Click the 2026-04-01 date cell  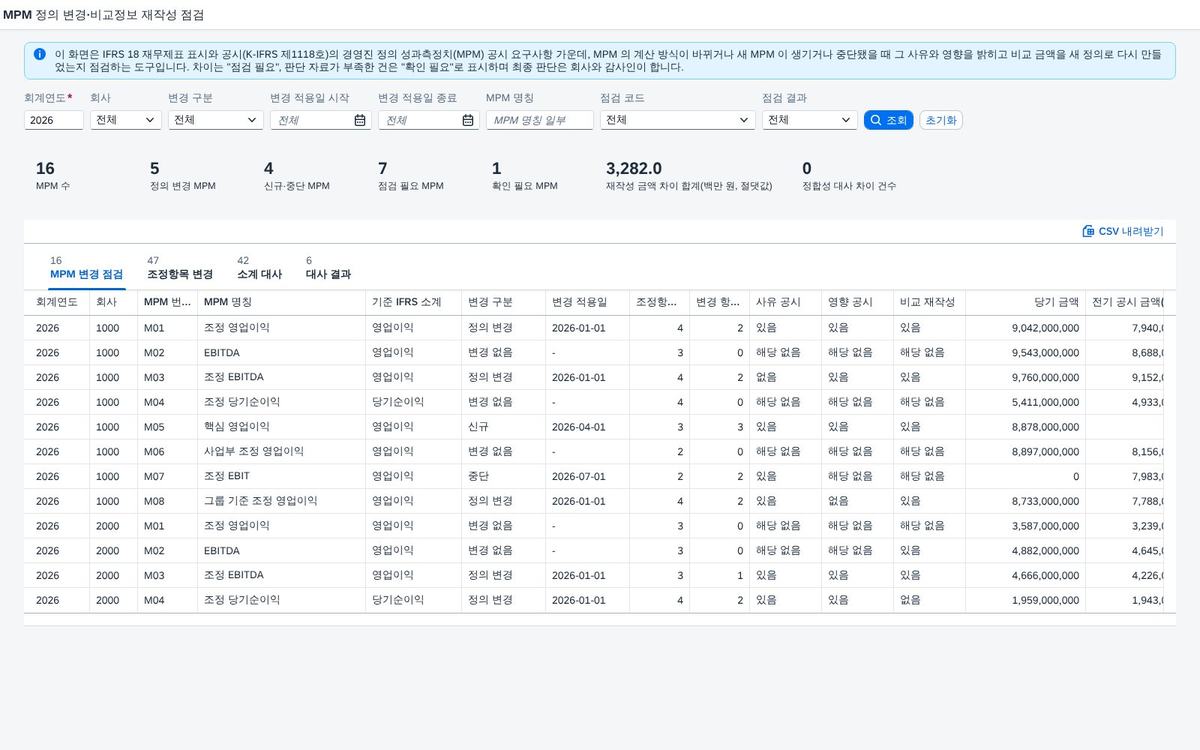588,427
